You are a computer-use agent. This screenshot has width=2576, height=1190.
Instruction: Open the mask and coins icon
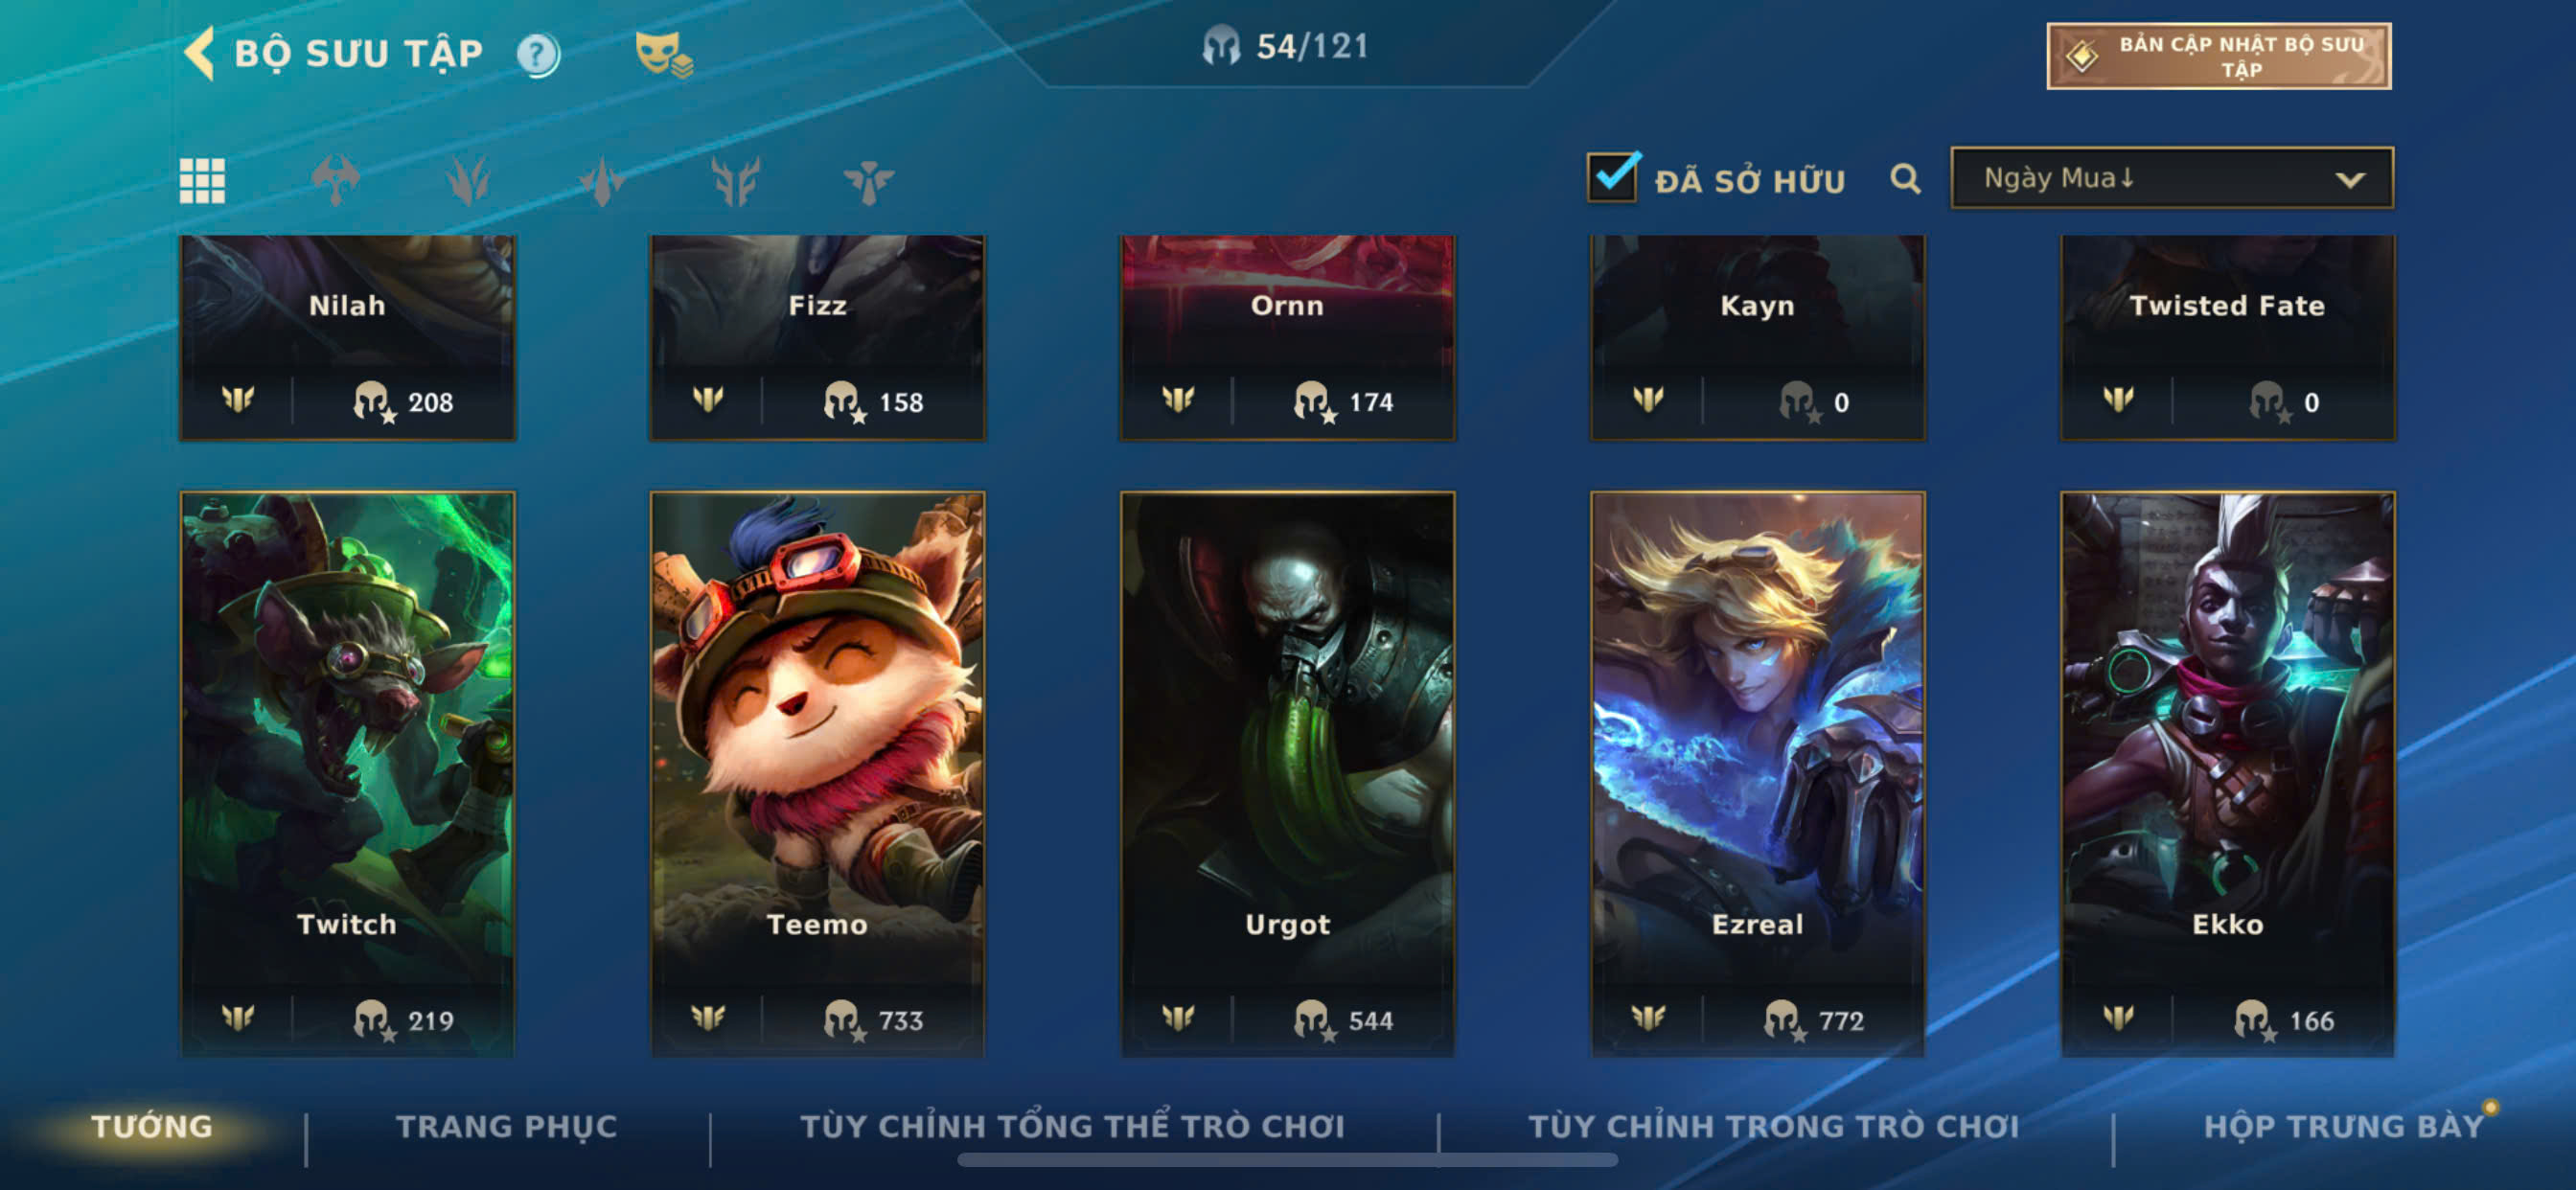point(664,54)
